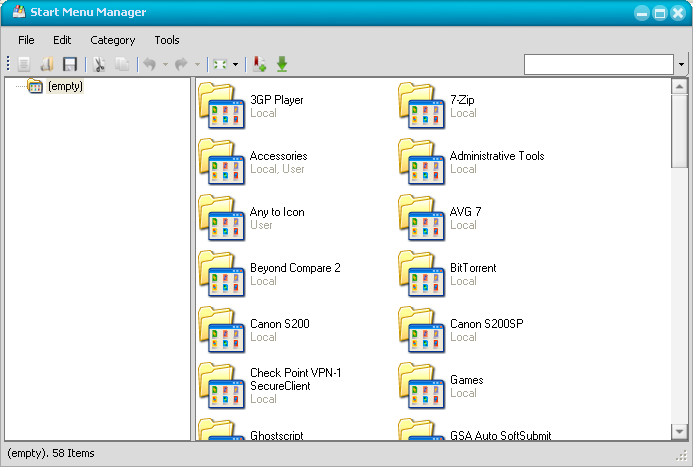The image size is (698, 471).
Task: Click the view mode icon with green arrows
Action: point(220,65)
